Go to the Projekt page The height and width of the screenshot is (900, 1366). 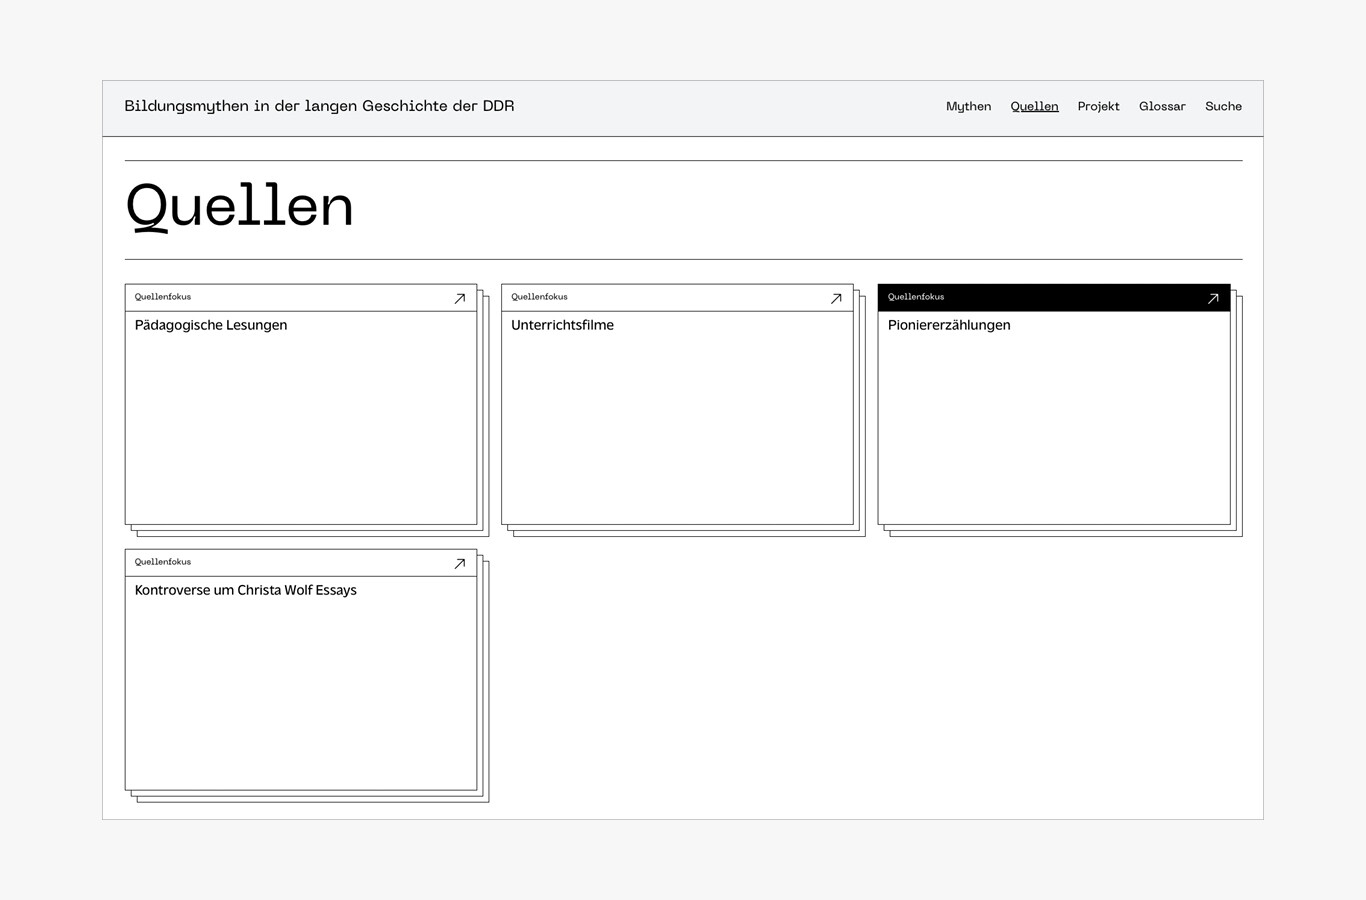pos(1098,107)
